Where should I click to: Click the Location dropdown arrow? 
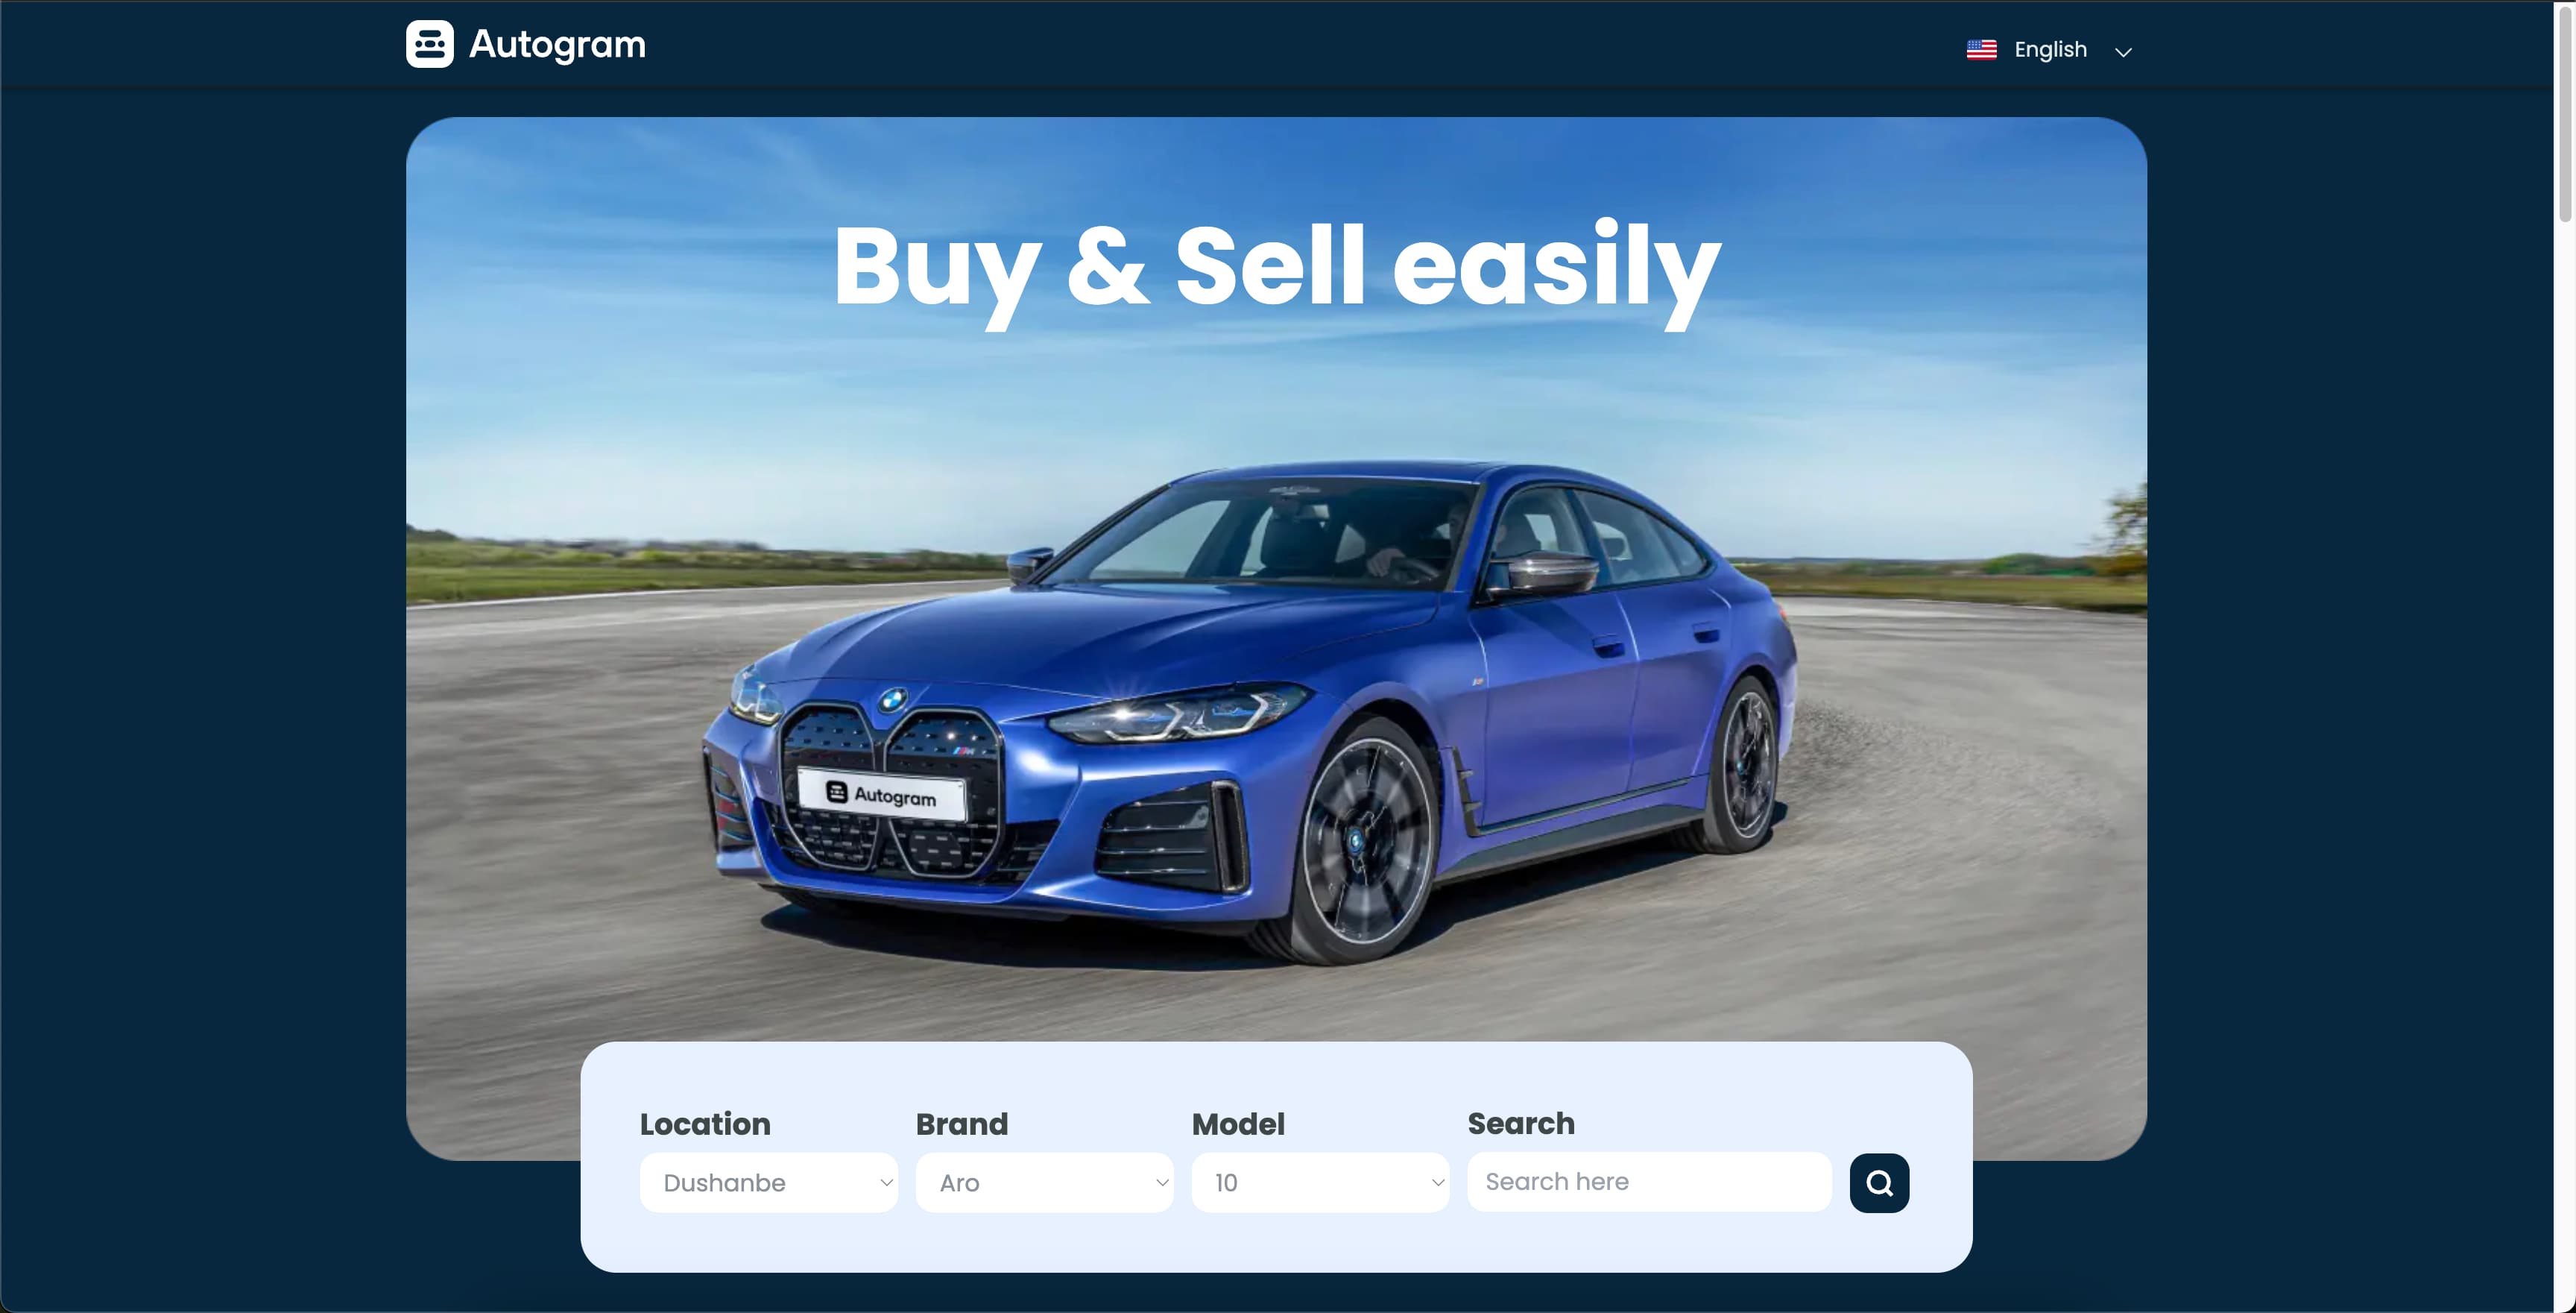click(x=886, y=1183)
